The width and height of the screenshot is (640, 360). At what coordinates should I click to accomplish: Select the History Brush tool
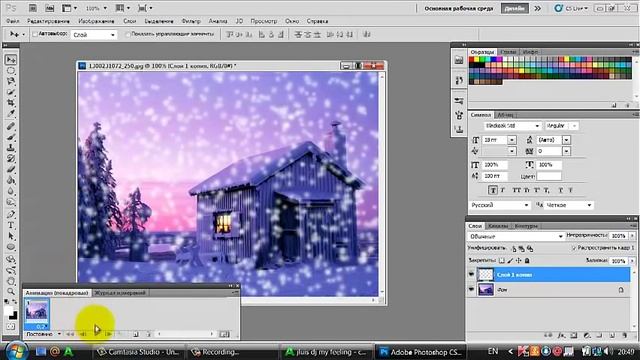11,158
